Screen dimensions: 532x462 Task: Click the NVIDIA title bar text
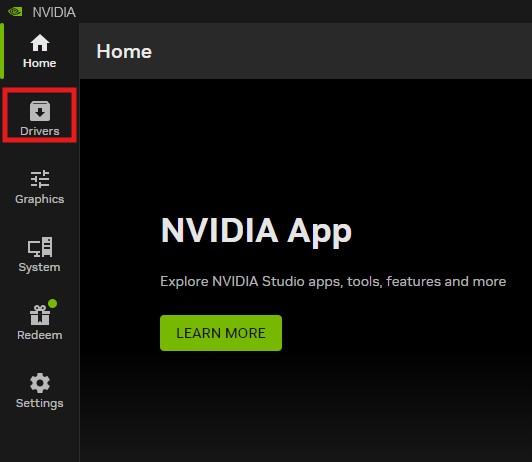coord(54,12)
